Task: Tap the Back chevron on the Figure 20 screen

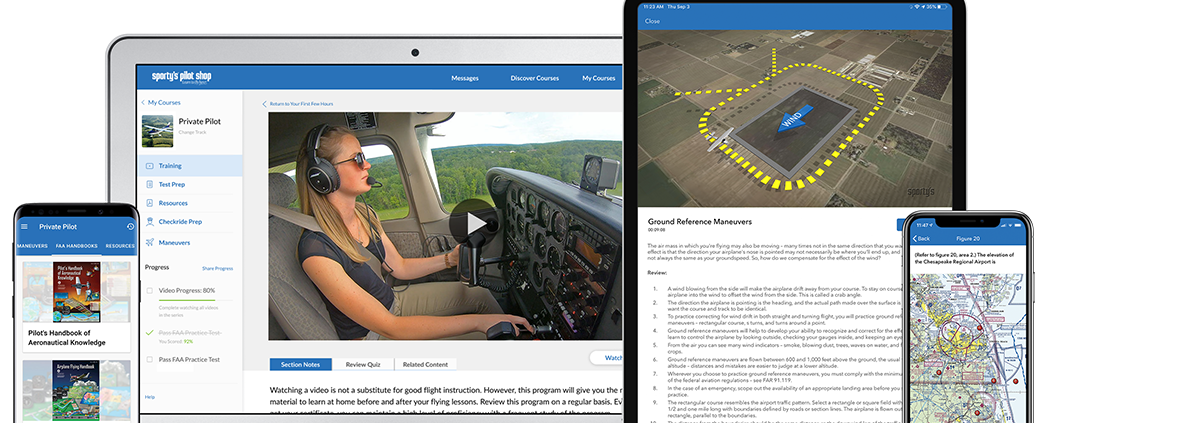Action: [914, 238]
